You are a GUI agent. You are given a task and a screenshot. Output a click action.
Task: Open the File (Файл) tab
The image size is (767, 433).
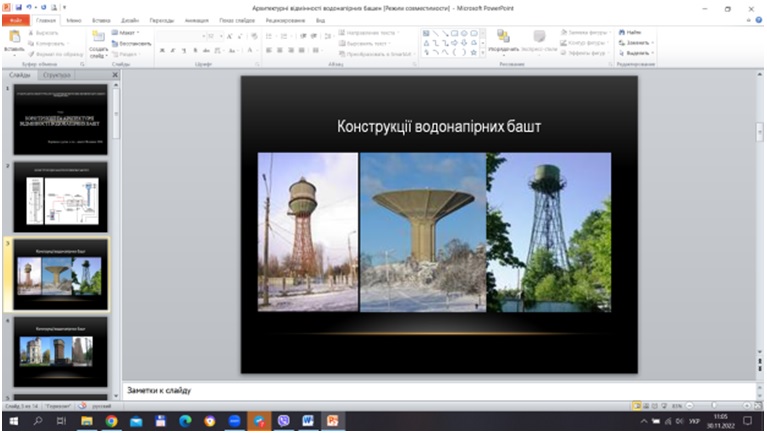(x=16, y=20)
